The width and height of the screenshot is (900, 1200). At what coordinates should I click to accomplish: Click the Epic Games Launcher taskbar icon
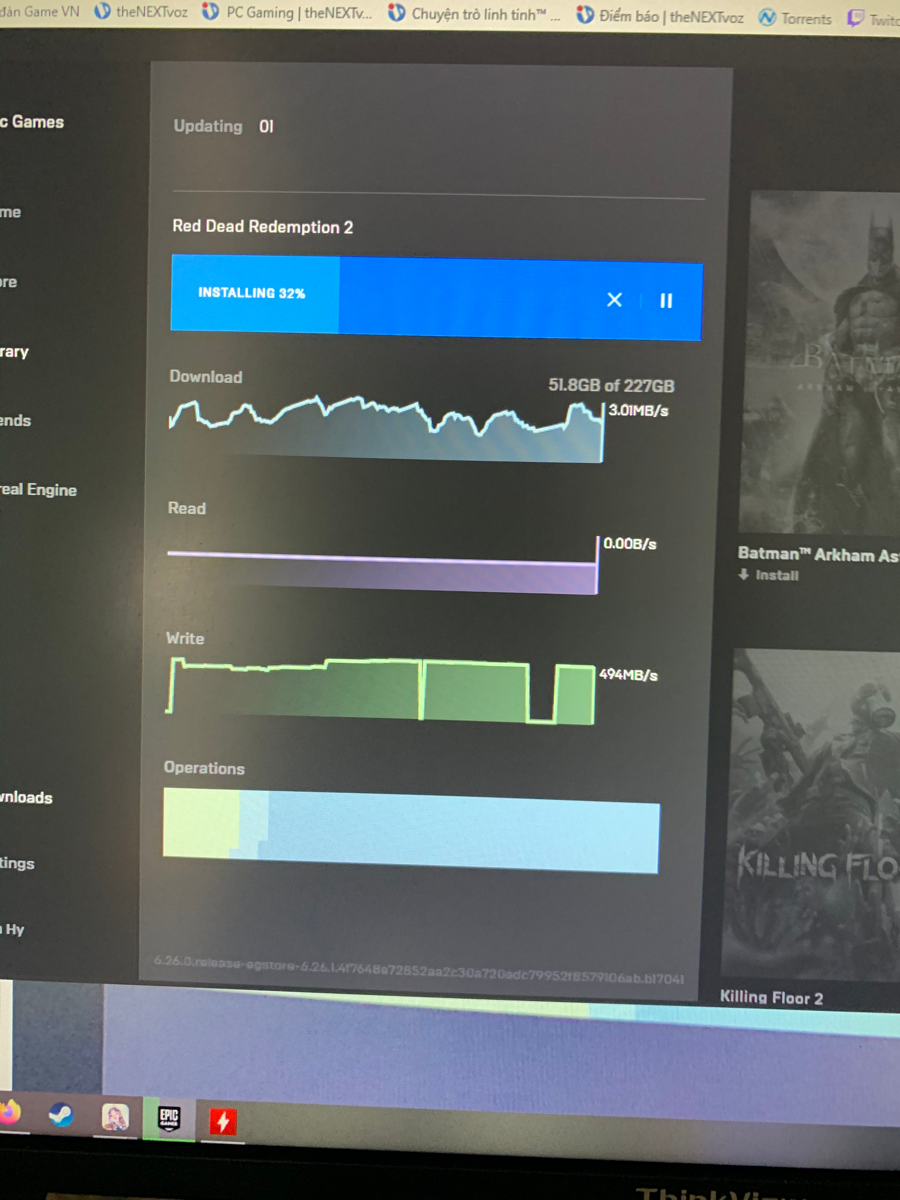pos(169,1119)
